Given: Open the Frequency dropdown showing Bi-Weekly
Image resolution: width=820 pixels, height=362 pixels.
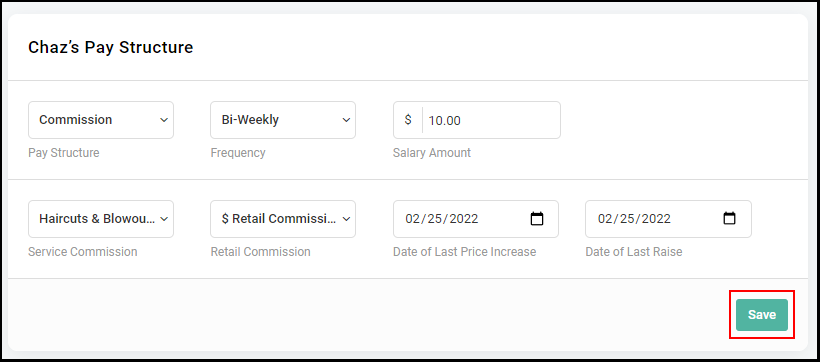Looking at the screenshot, I should [x=283, y=120].
